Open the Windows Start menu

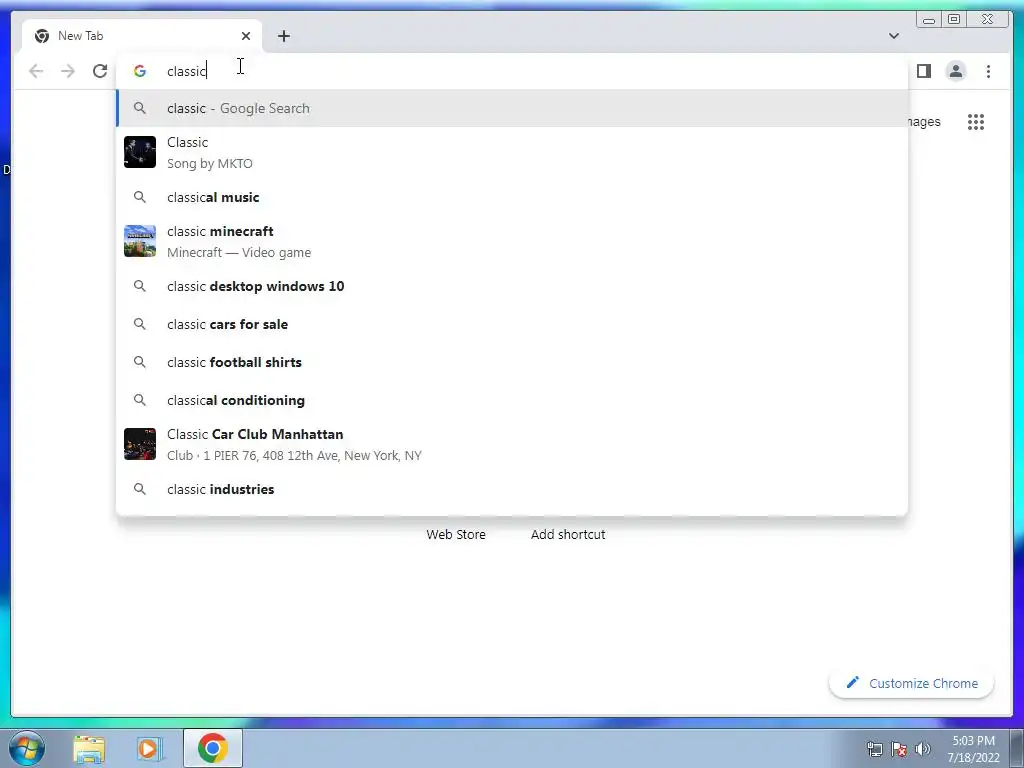[27, 748]
